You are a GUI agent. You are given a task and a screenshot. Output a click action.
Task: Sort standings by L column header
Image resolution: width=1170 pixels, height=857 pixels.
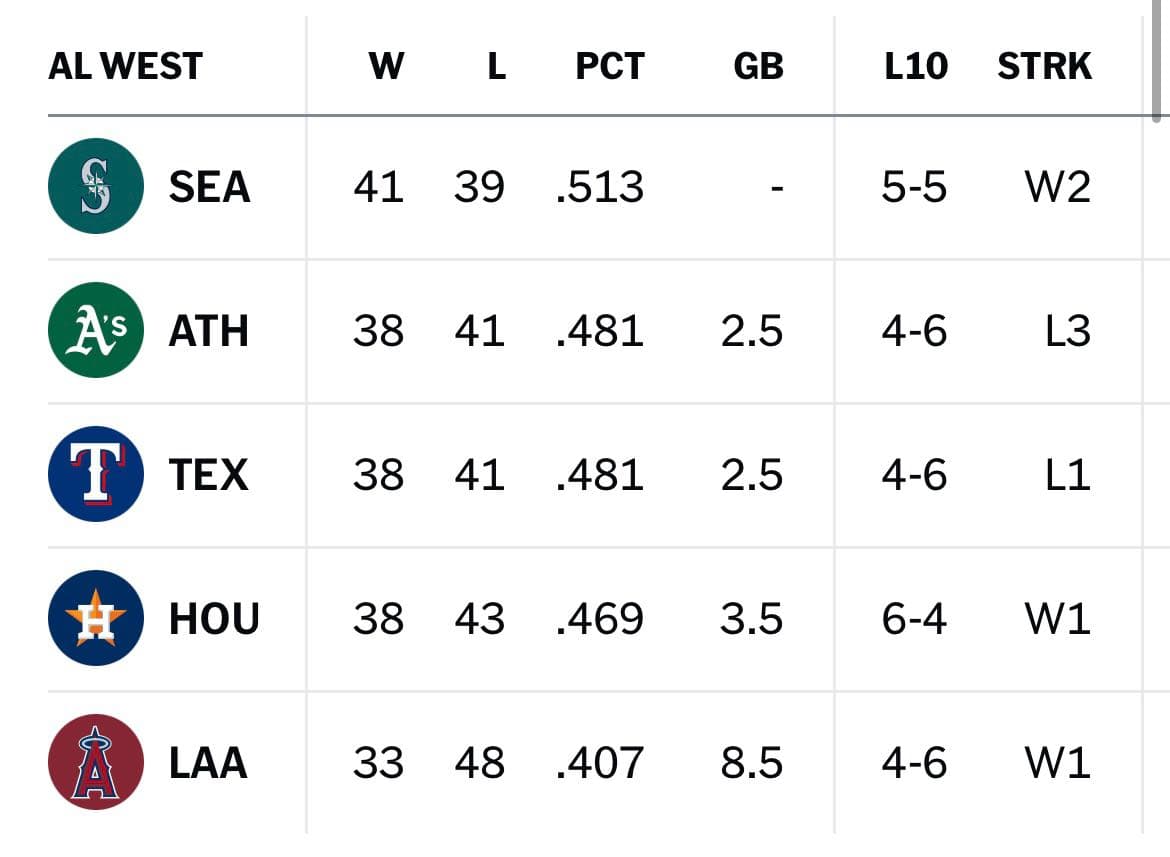(497, 66)
